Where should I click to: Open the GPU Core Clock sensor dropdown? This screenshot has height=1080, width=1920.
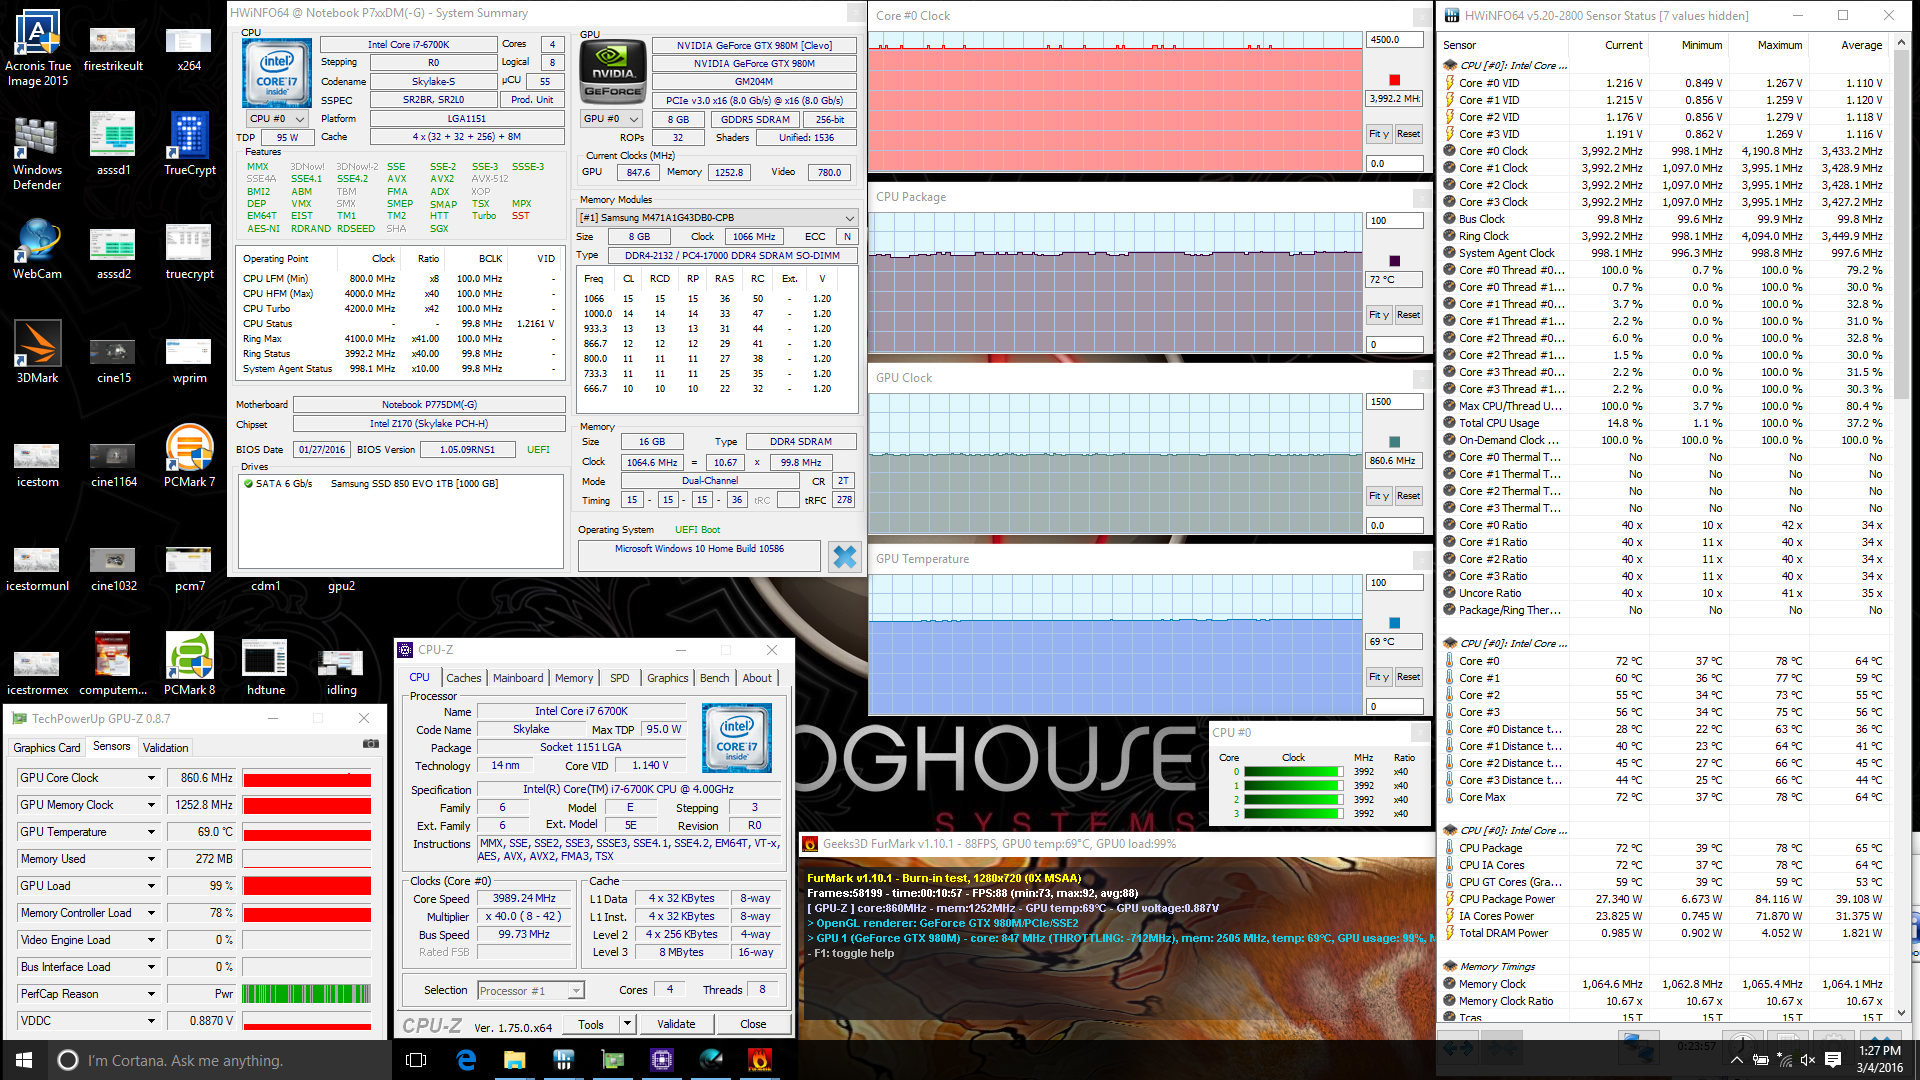pos(152,778)
